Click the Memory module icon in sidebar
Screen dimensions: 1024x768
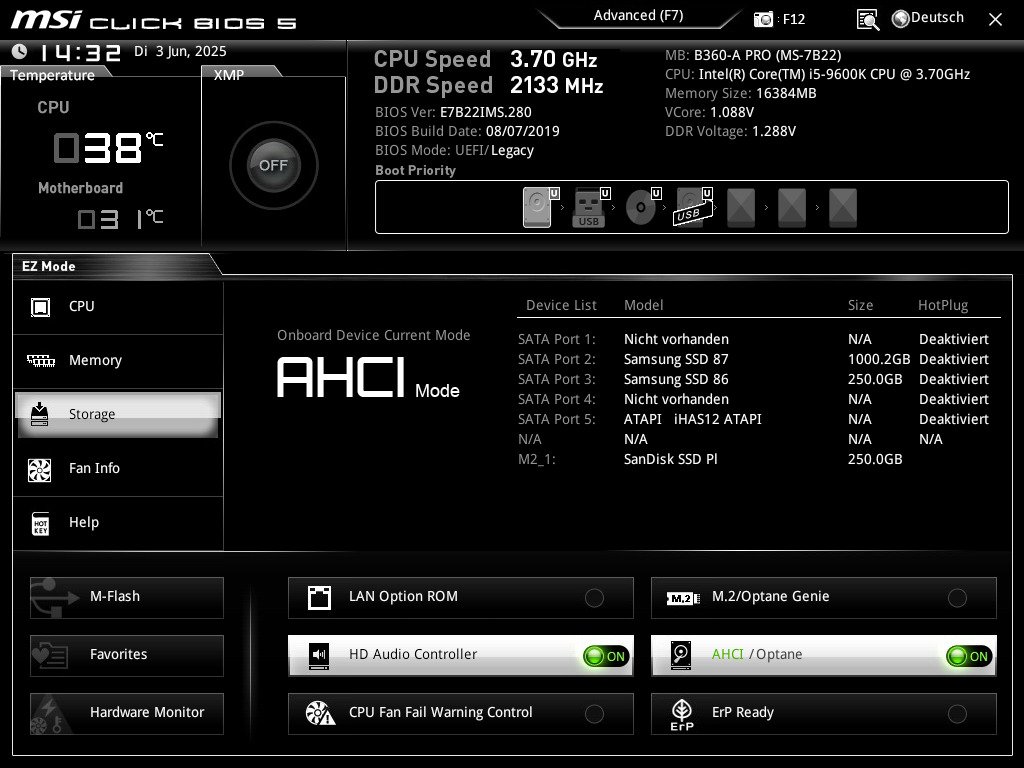click(40, 360)
